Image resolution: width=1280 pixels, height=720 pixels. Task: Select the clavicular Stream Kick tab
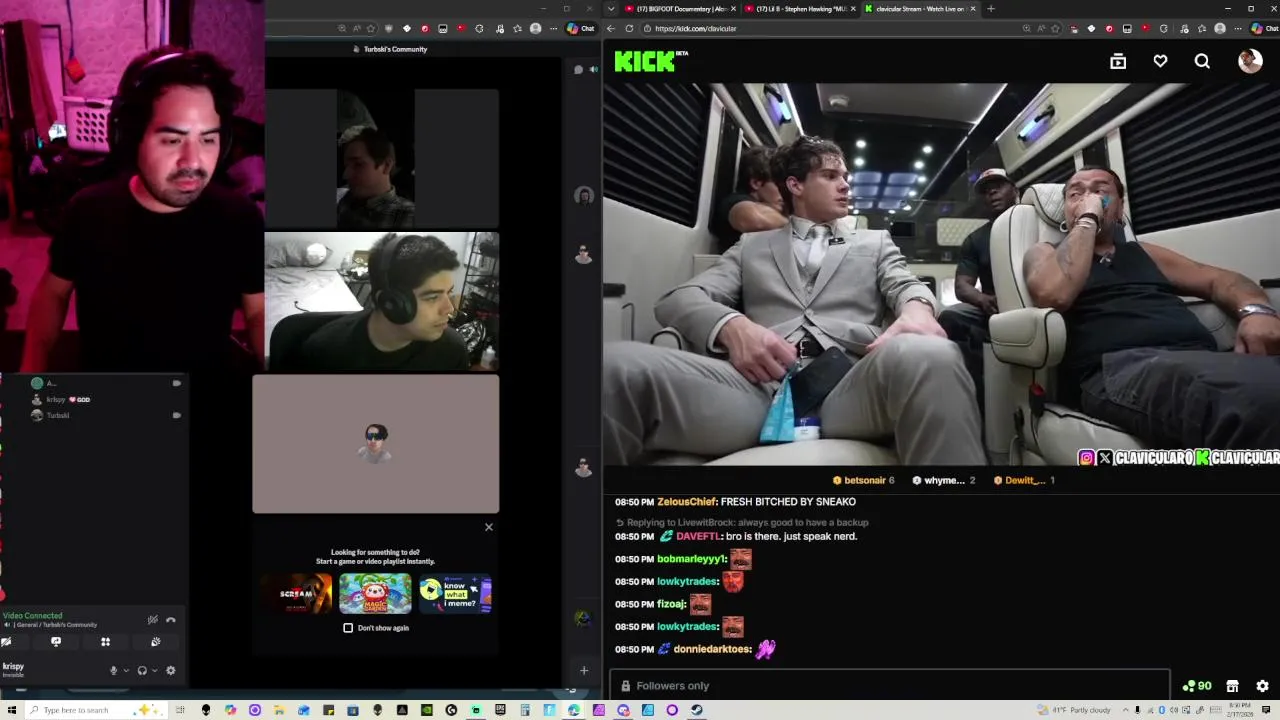[918, 9]
